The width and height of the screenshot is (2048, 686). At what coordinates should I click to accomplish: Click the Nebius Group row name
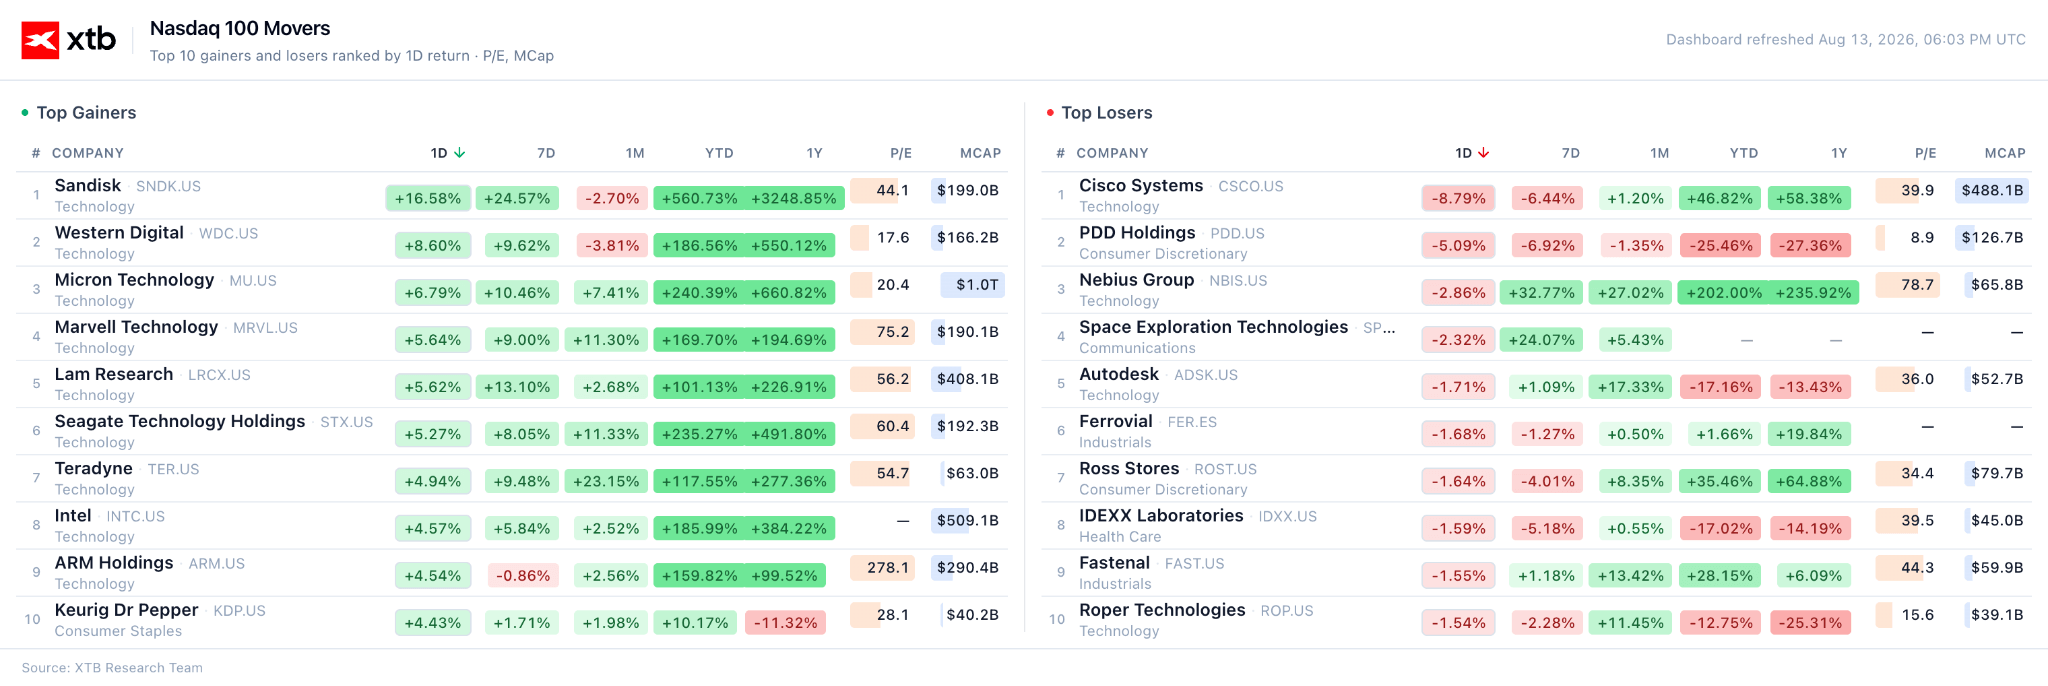[1136, 280]
